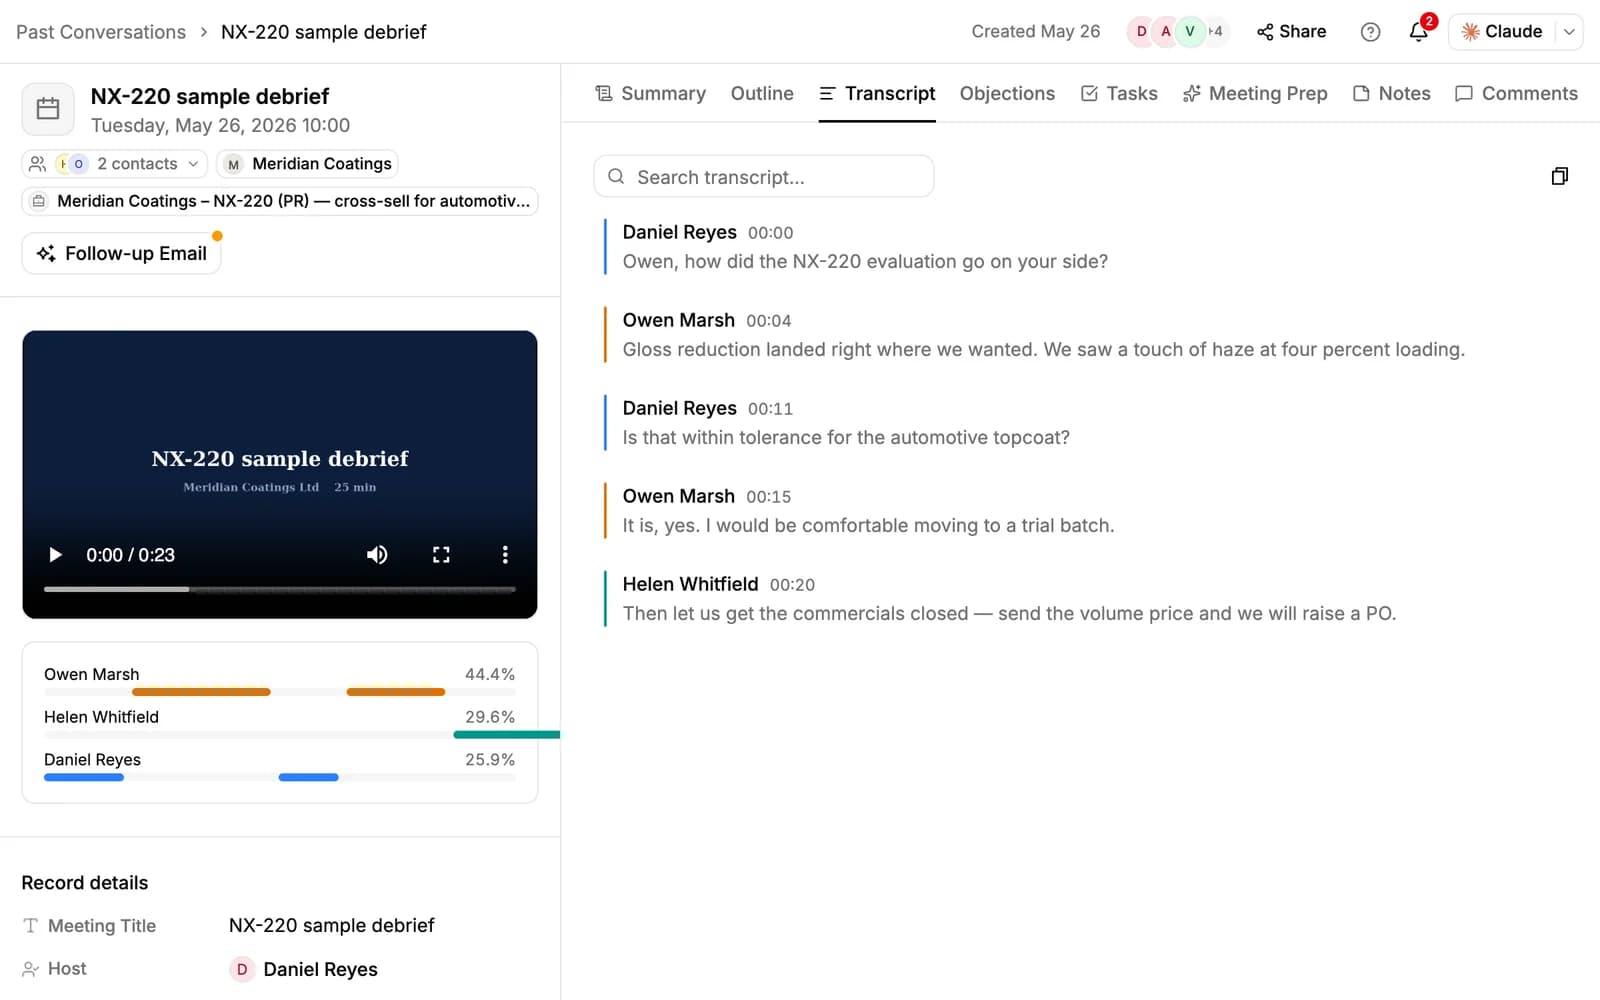Click the calendar icon beside meeting title
The width and height of the screenshot is (1600, 1000).
[48, 109]
